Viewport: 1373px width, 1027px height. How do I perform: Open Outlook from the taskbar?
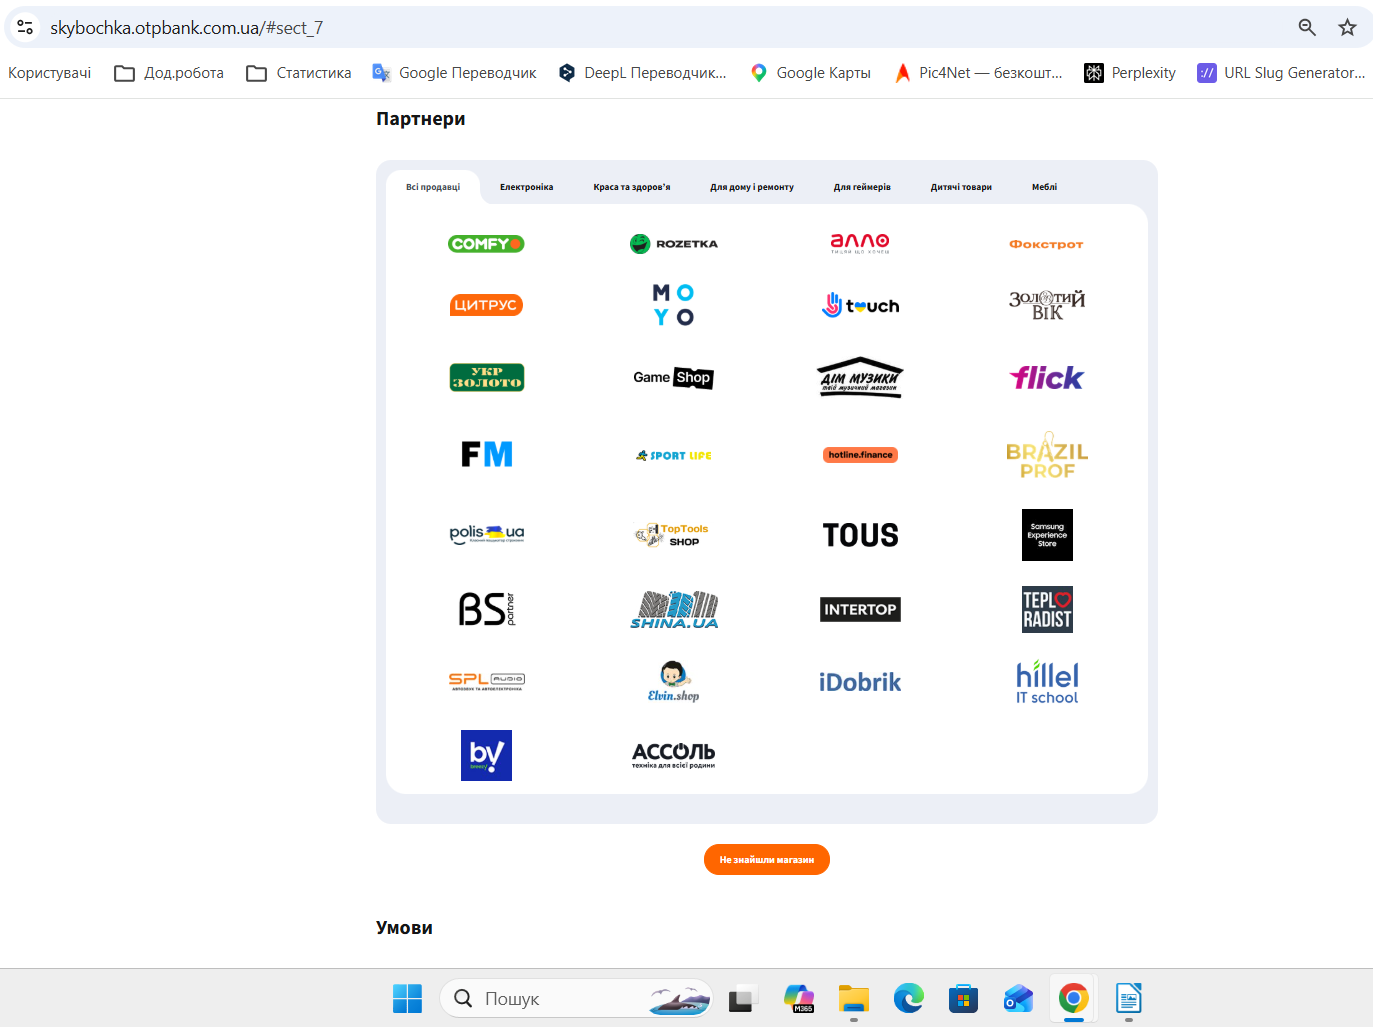pyautogui.click(x=1019, y=998)
